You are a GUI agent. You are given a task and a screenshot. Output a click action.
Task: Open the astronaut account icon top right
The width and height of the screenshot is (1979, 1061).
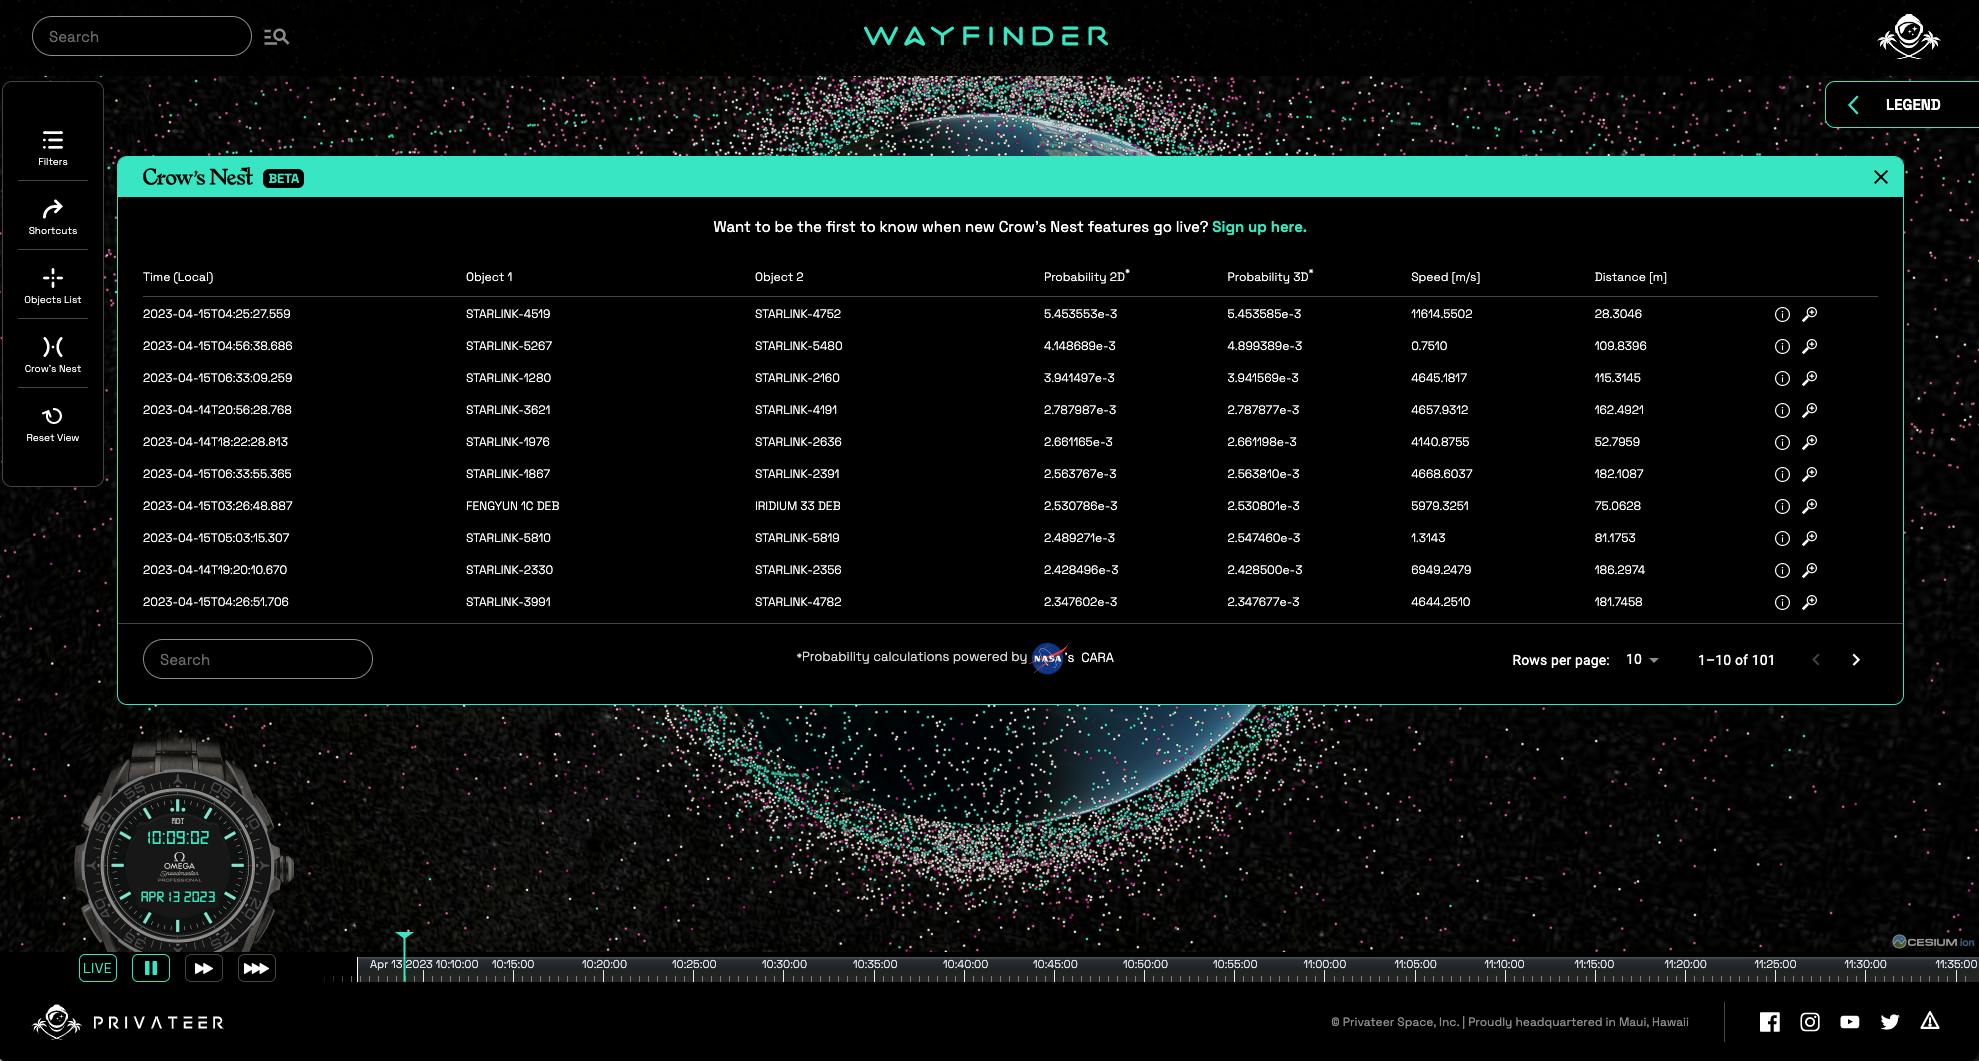1908,36
